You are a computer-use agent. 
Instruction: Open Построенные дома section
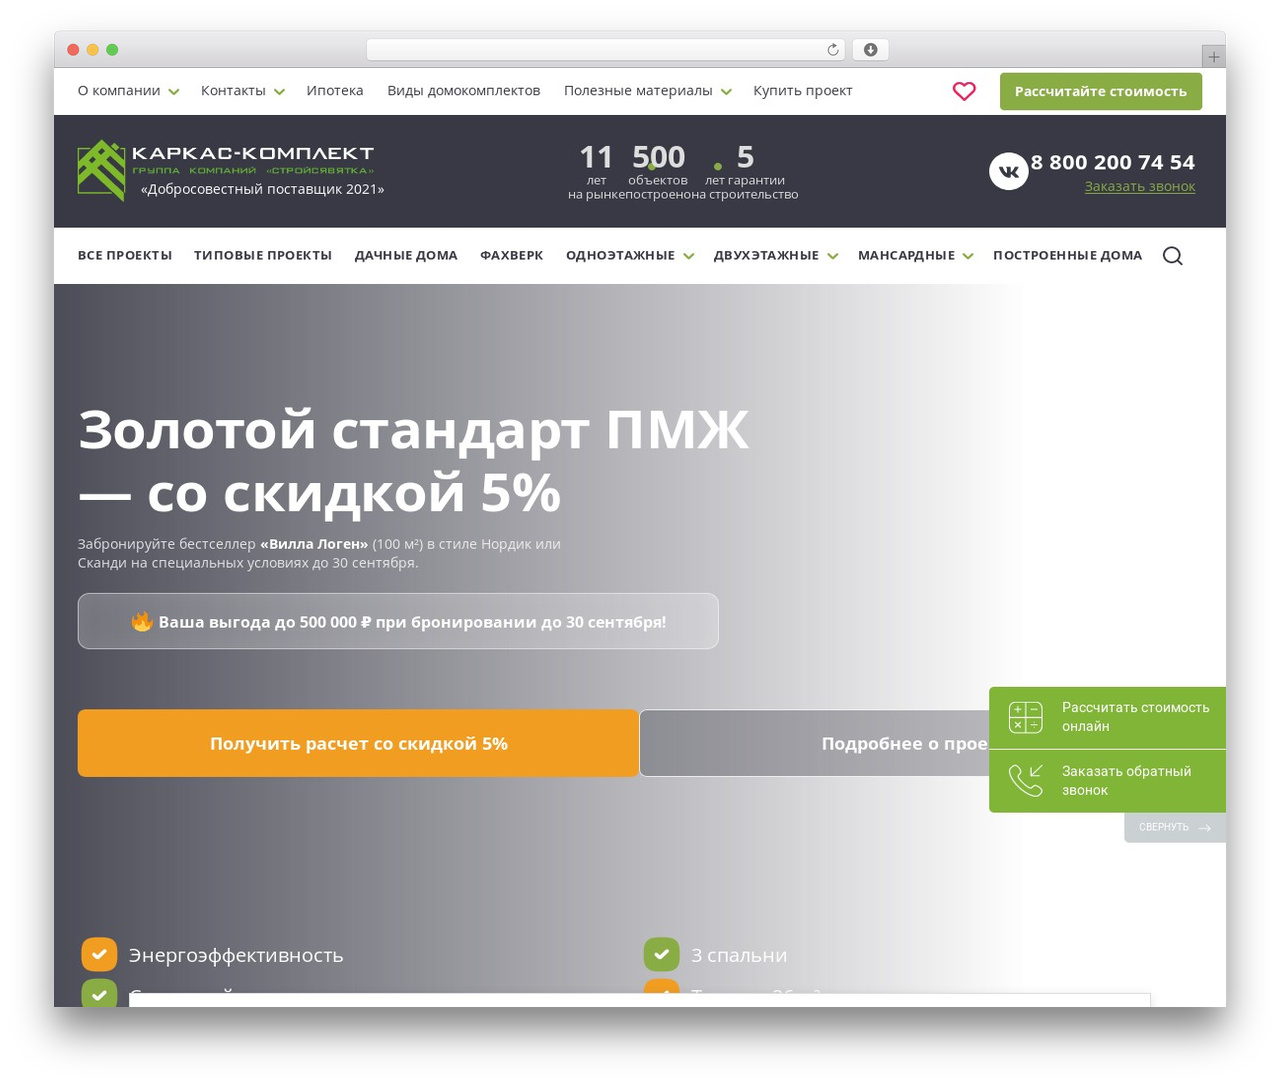pos(1067,256)
